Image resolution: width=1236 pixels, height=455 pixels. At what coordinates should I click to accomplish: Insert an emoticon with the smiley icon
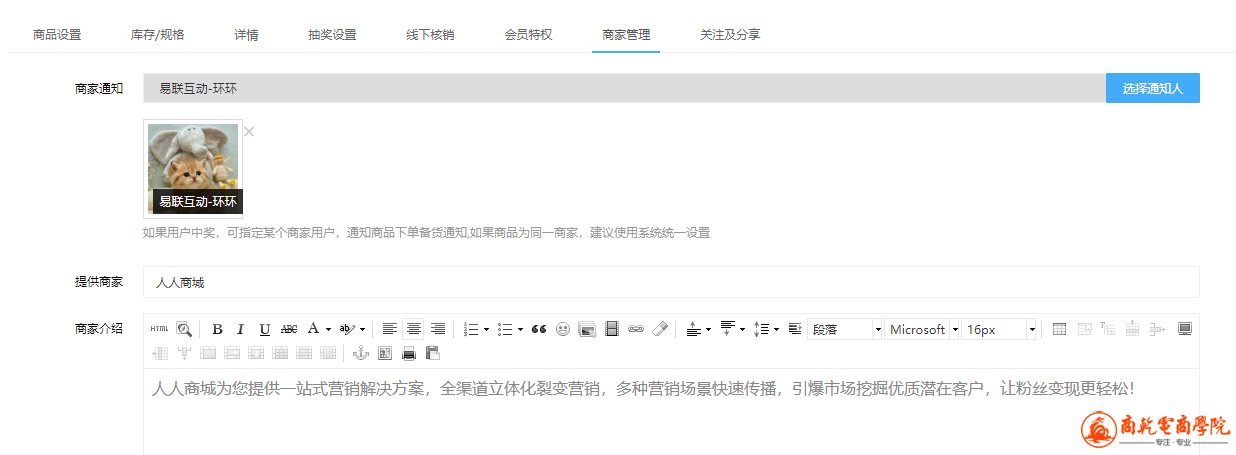[x=563, y=329]
